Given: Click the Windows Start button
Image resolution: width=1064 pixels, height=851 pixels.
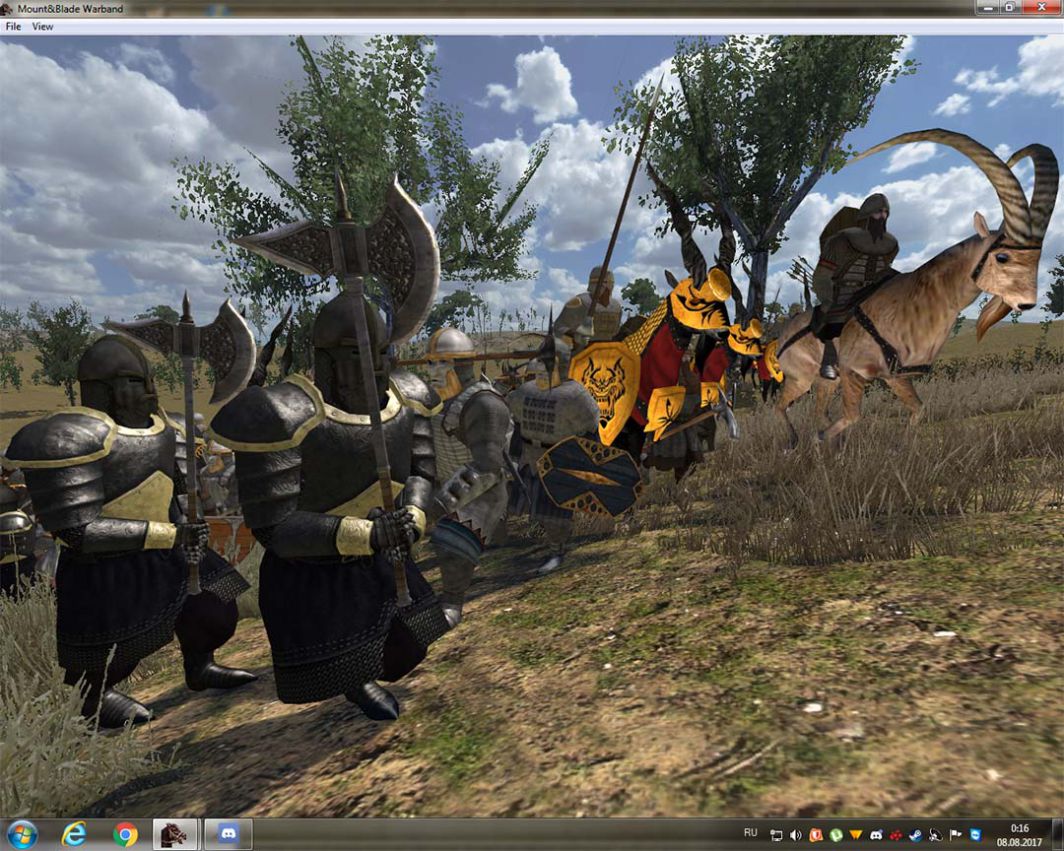Looking at the screenshot, I should point(21,834).
